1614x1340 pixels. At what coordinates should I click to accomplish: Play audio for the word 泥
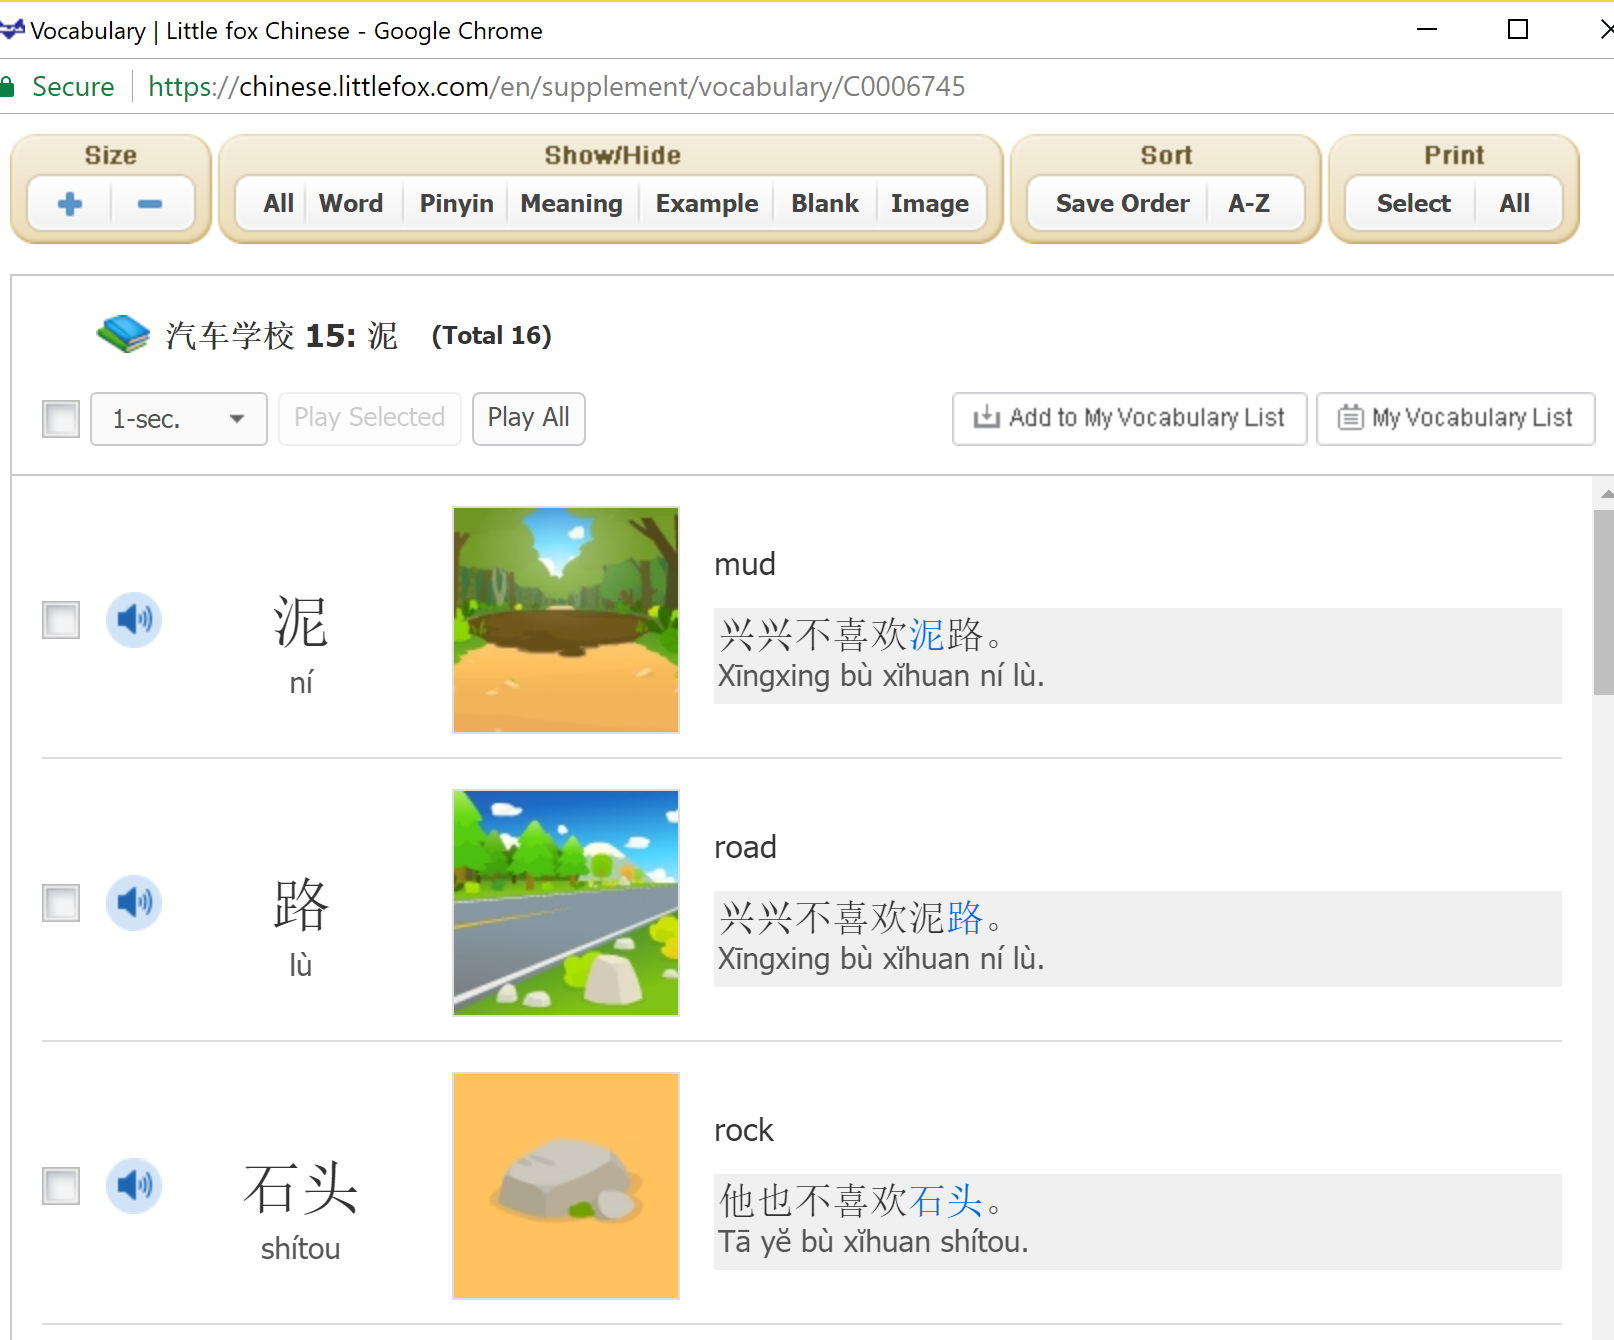(134, 620)
